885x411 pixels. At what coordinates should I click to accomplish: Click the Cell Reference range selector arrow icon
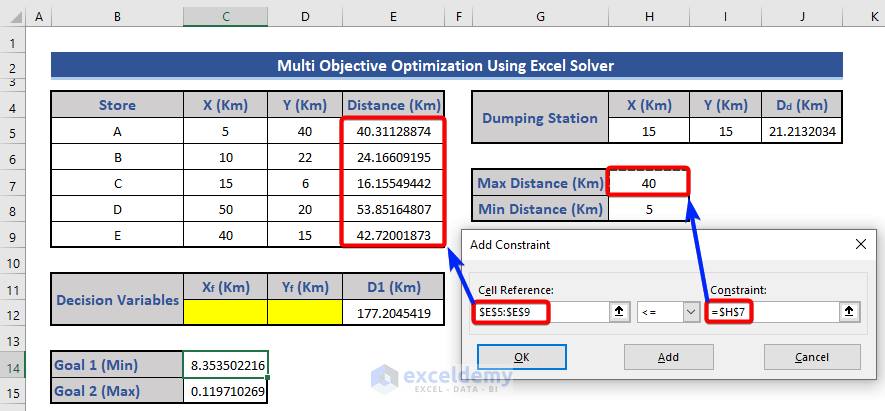pos(619,312)
